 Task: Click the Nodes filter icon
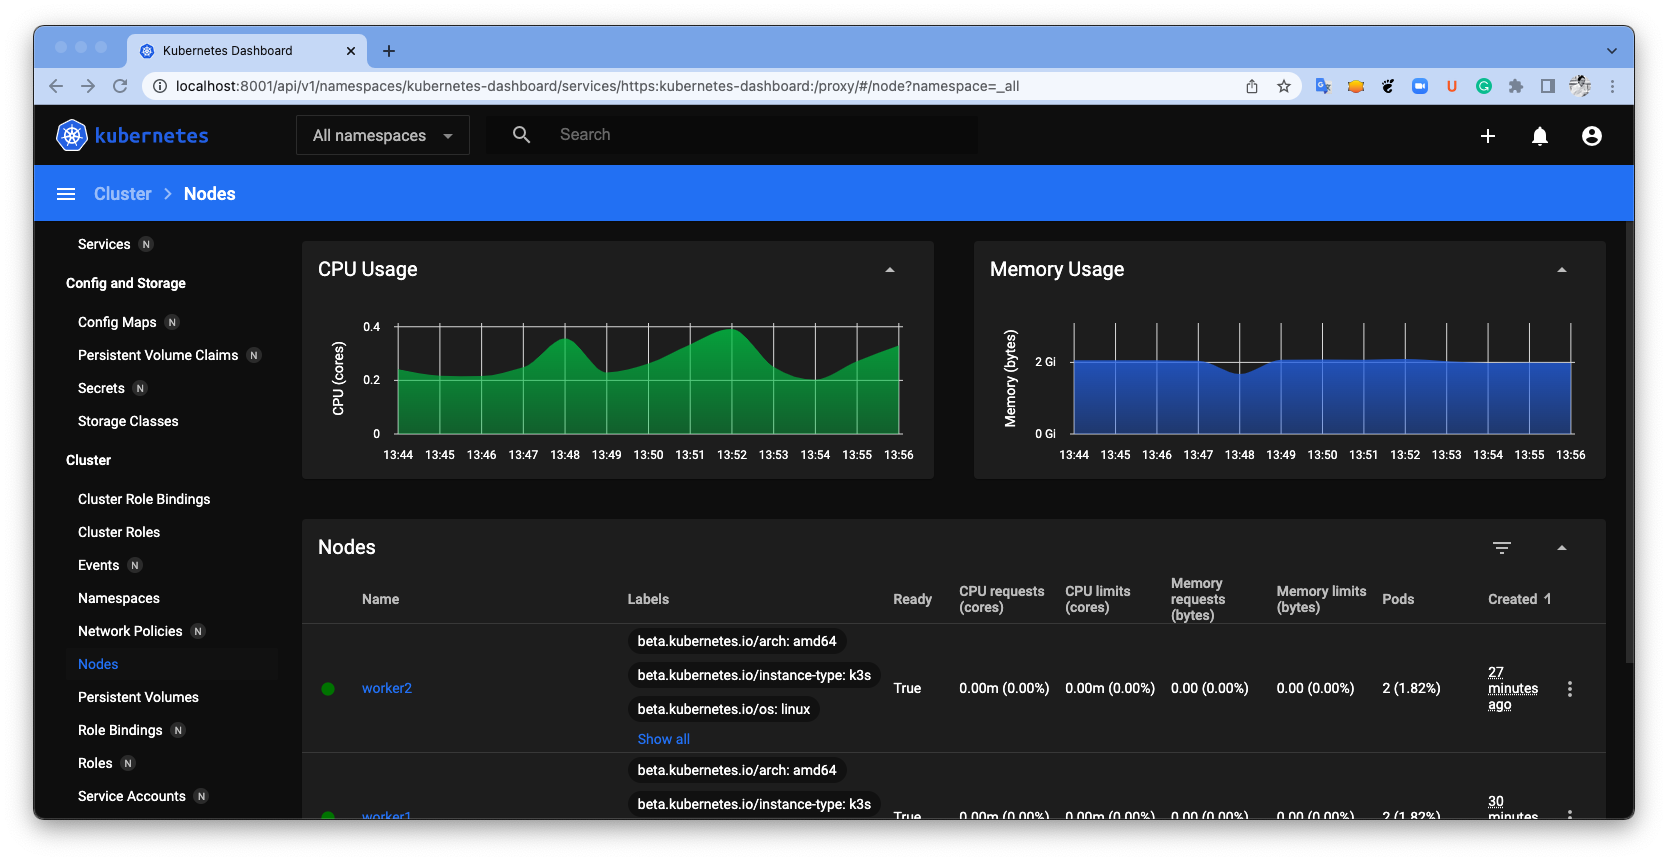pyautogui.click(x=1502, y=548)
